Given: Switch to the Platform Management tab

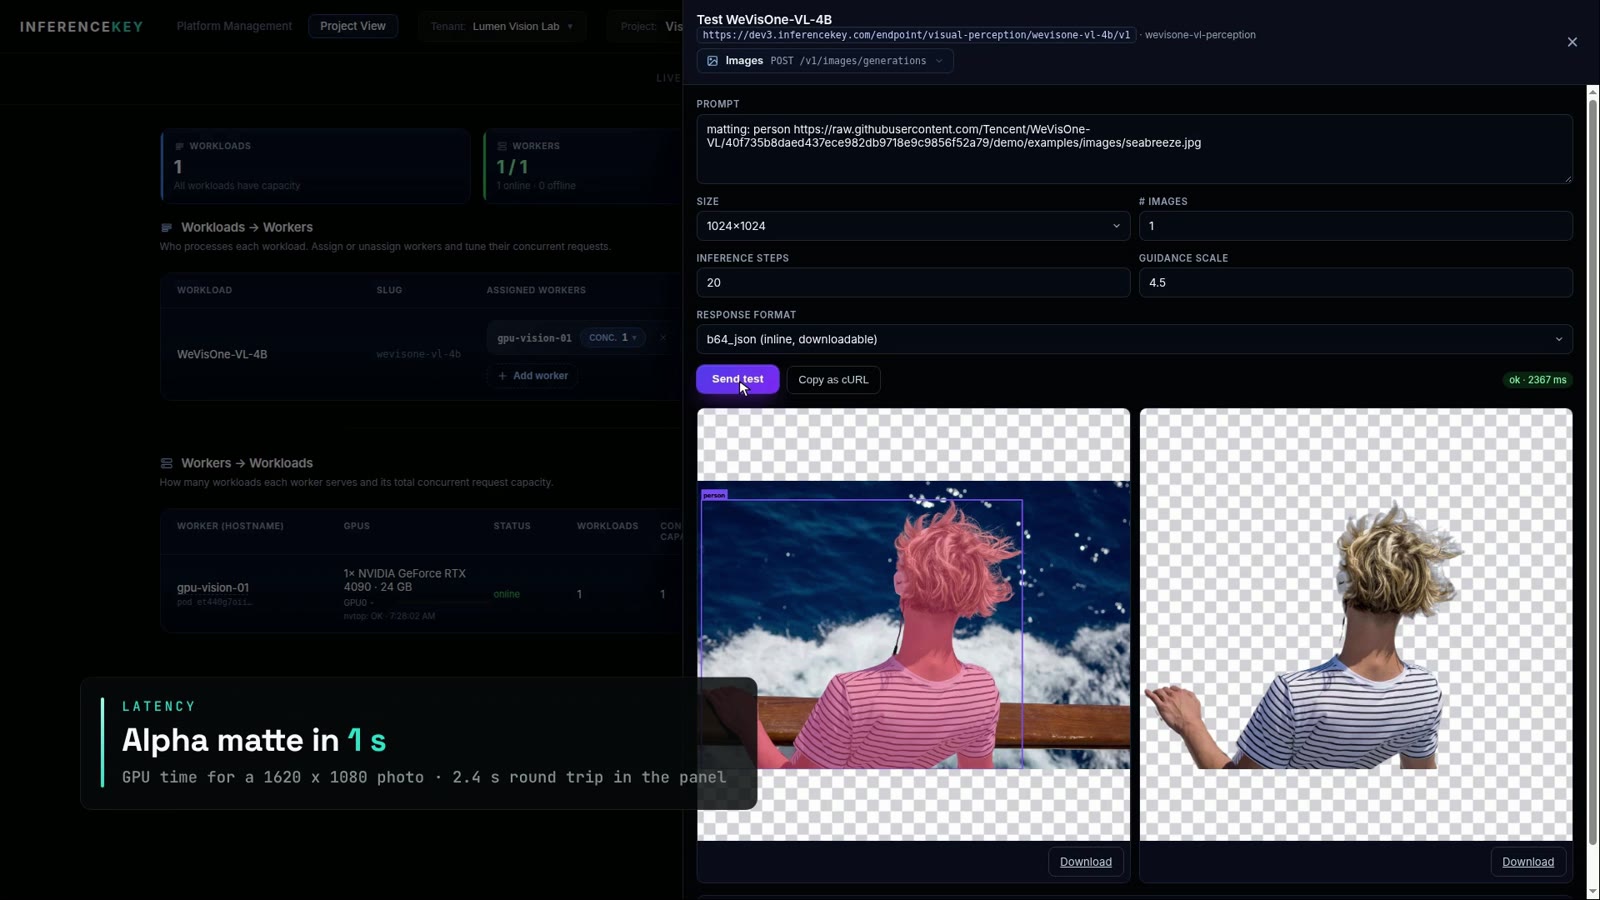Looking at the screenshot, I should pos(234,26).
